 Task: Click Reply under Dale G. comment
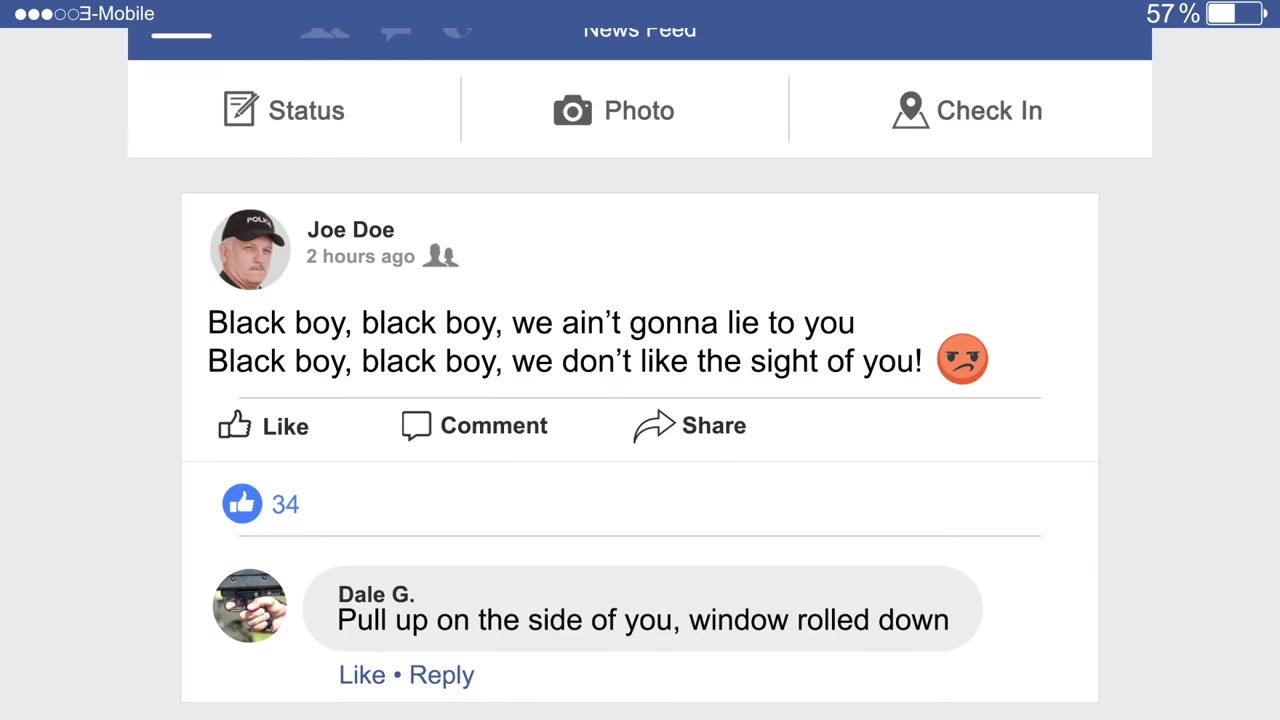(x=441, y=675)
